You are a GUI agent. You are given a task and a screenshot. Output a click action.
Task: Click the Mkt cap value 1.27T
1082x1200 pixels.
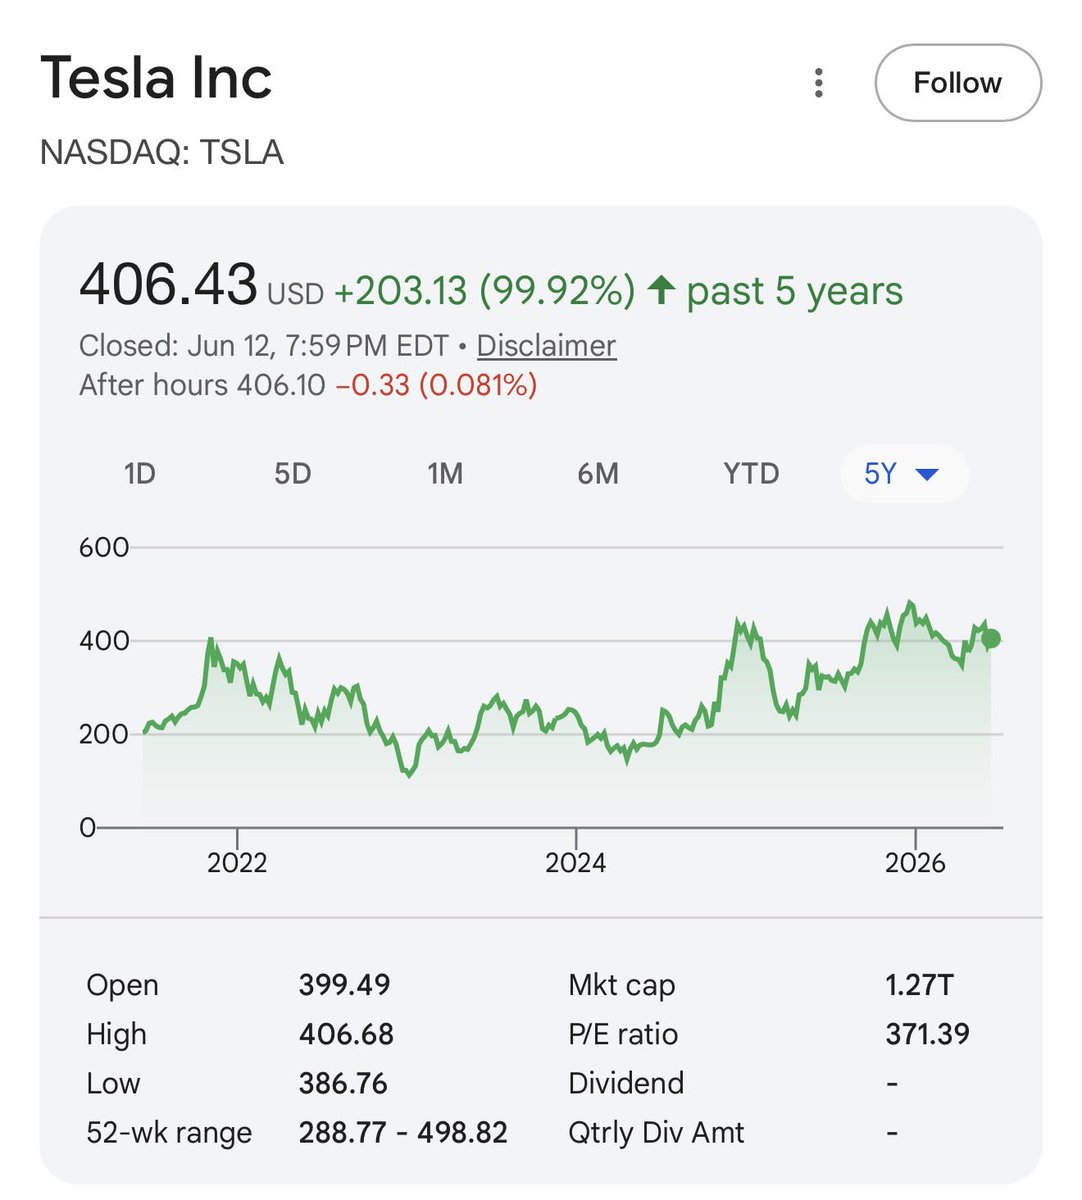tap(919, 985)
